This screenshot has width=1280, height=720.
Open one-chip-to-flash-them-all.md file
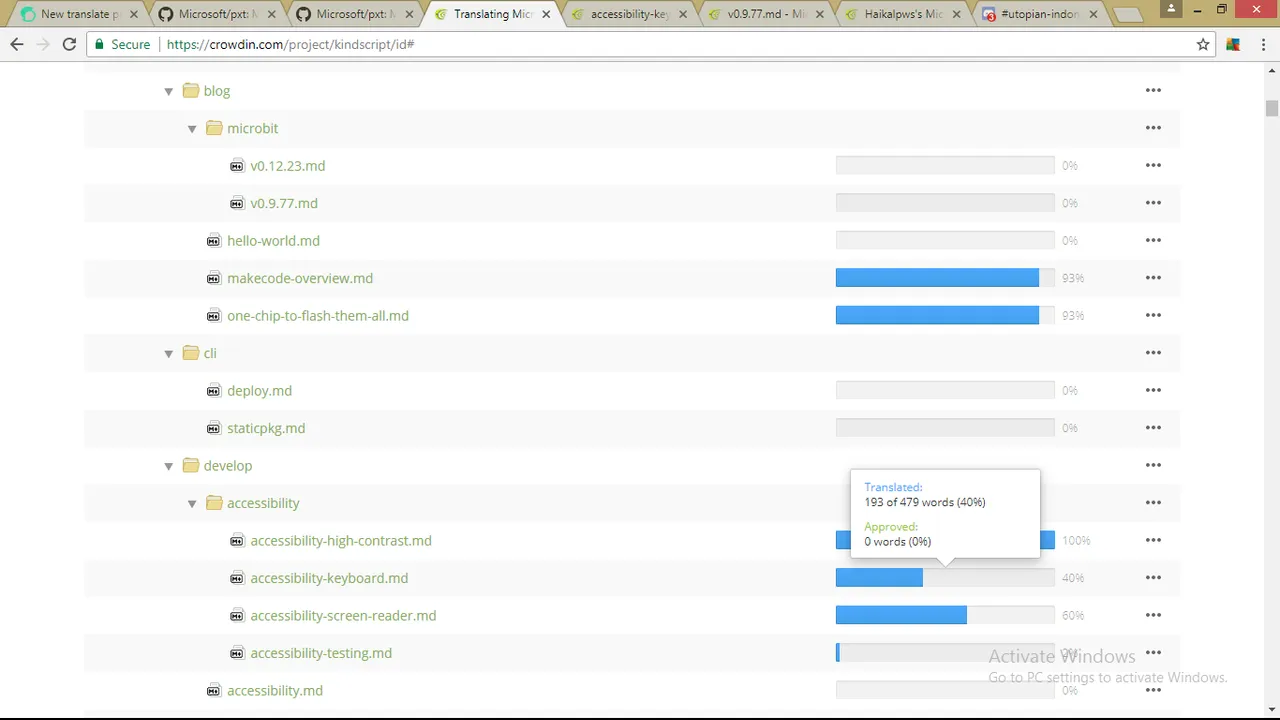click(x=318, y=316)
